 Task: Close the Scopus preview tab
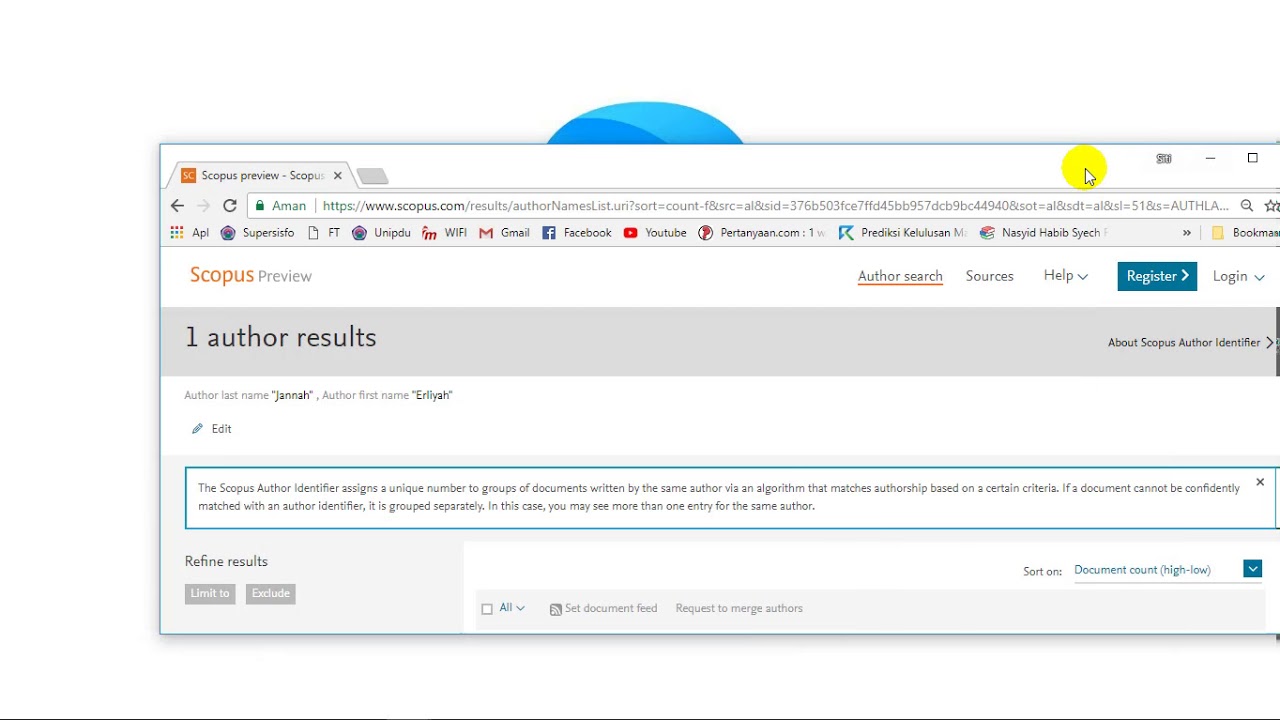point(338,176)
